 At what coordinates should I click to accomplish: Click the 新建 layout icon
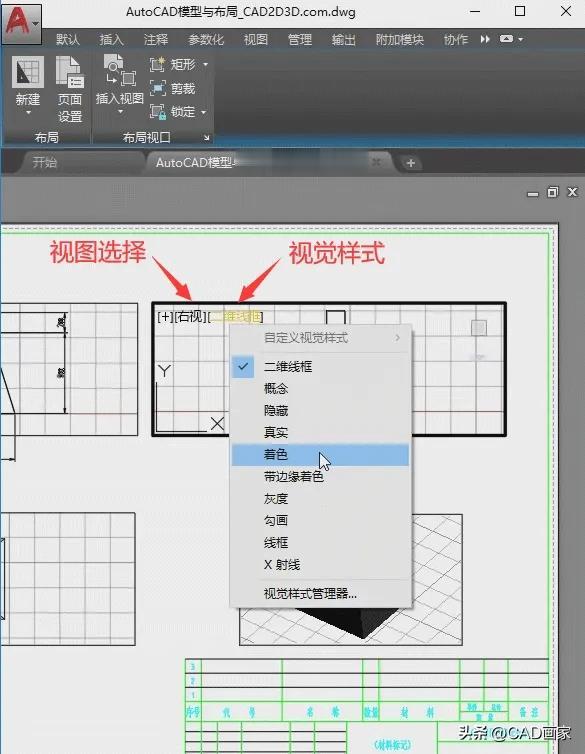click(x=28, y=73)
